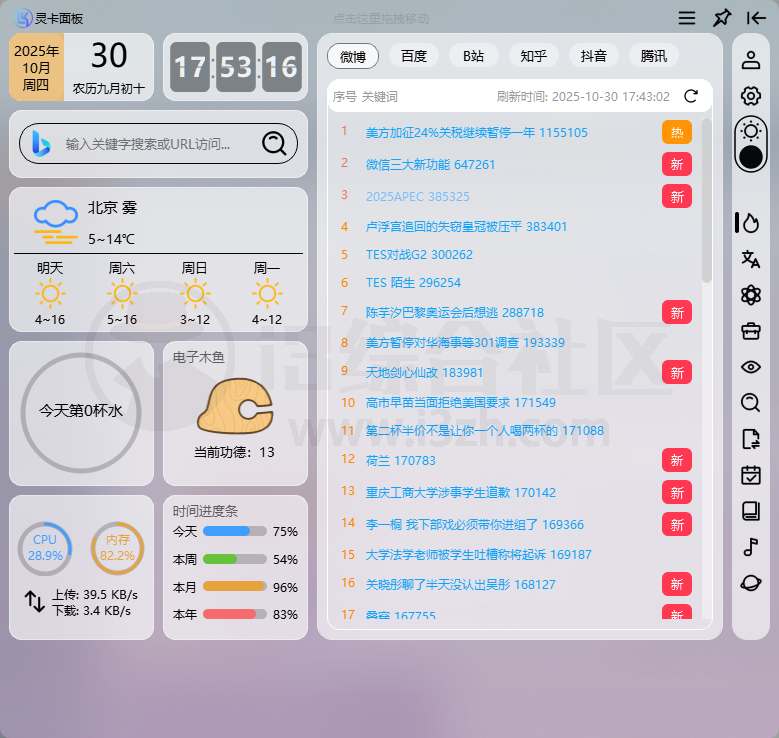
Task: Open trend 微信三大新功能
Action: (x=430, y=164)
